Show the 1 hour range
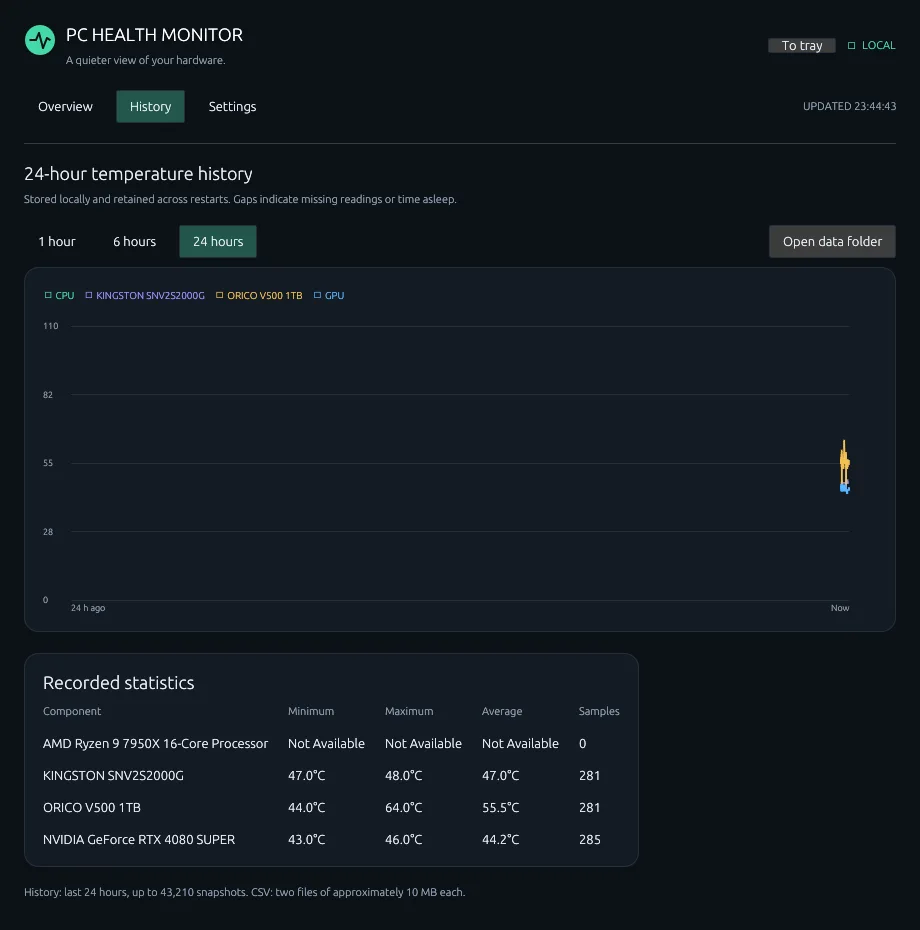920x930 pixels. pos(57,241)
